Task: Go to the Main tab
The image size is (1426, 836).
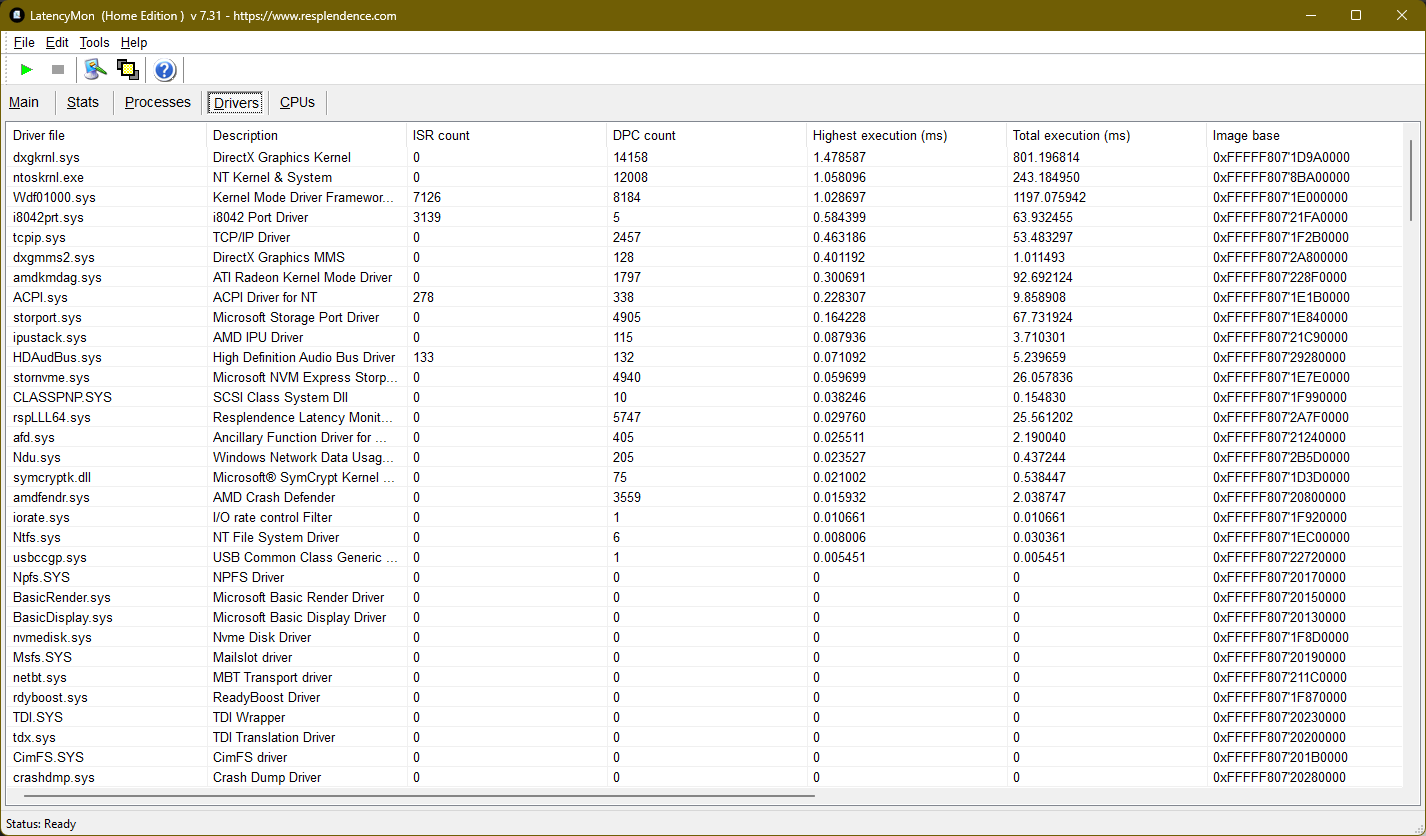Action: (24, 102)
